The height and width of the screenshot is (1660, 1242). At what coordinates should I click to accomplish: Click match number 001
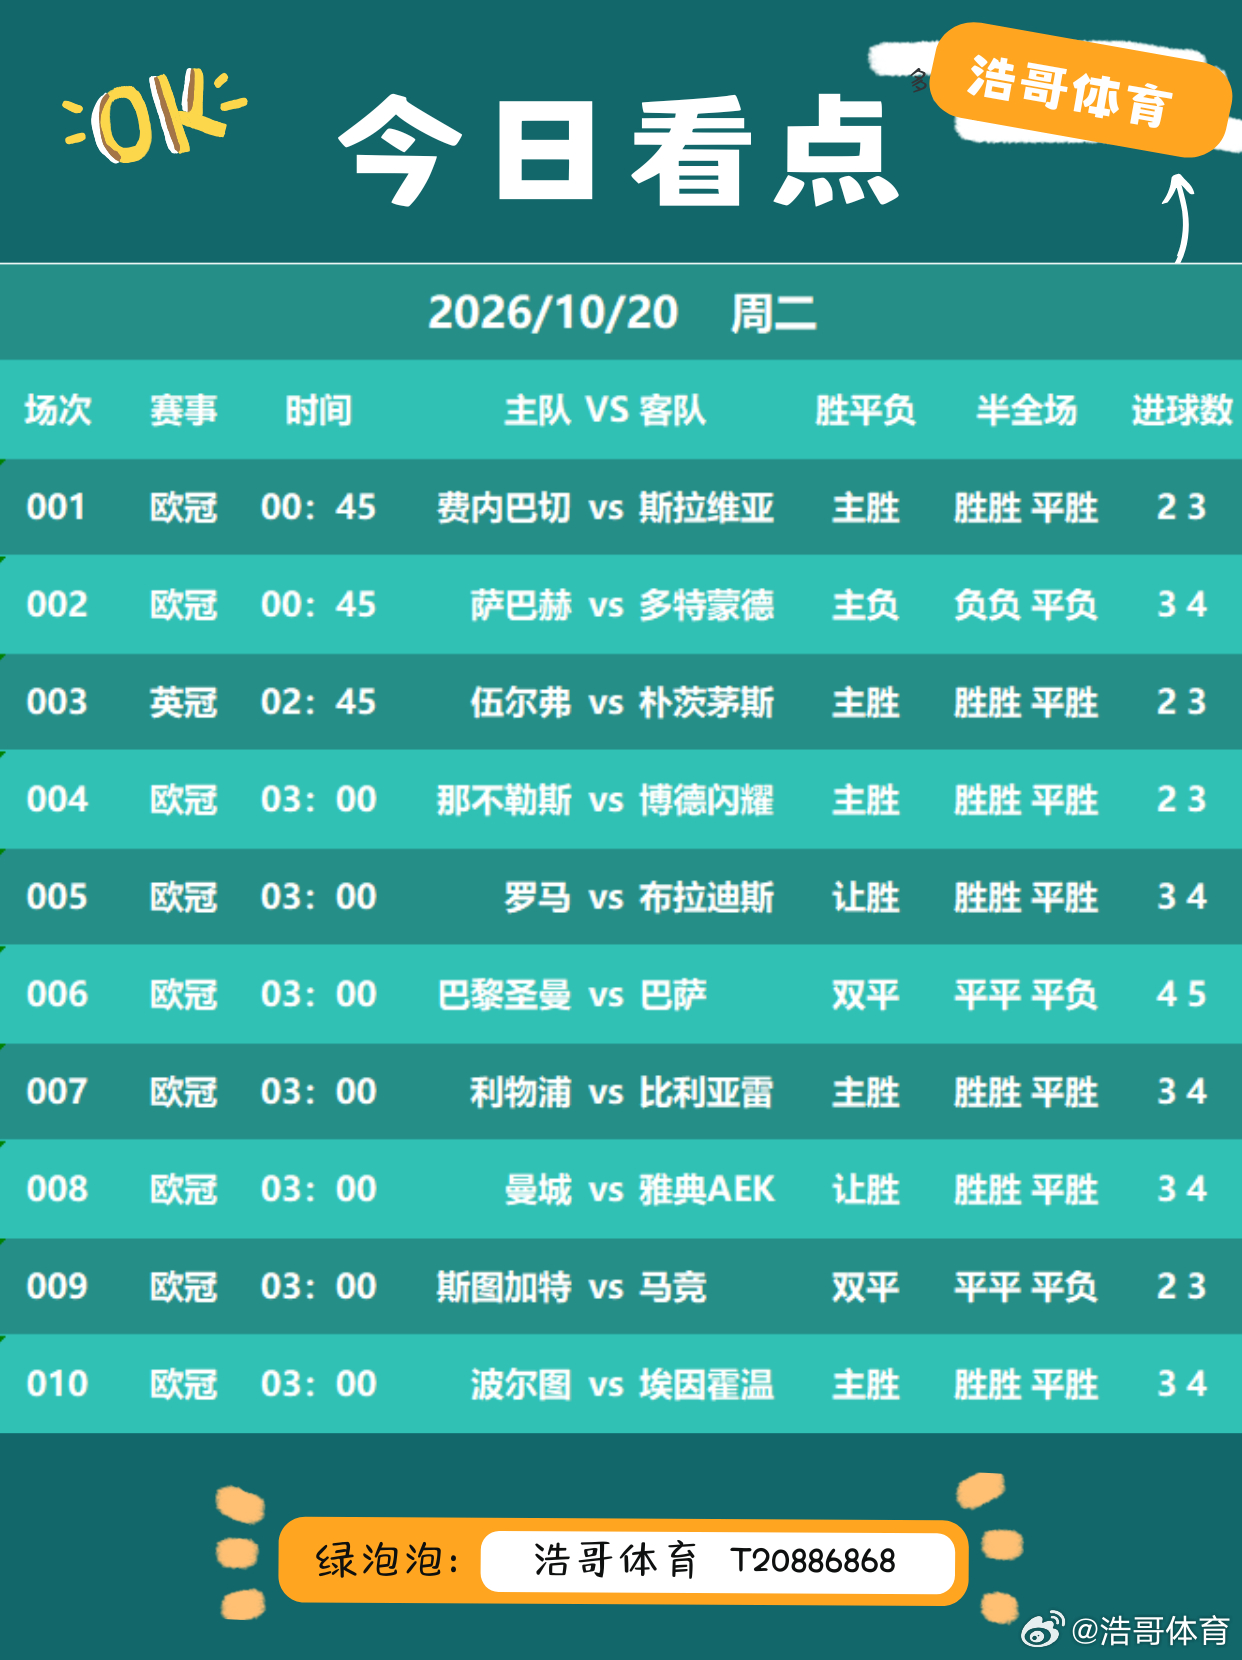pyautogui.click(x=57, y=507)
